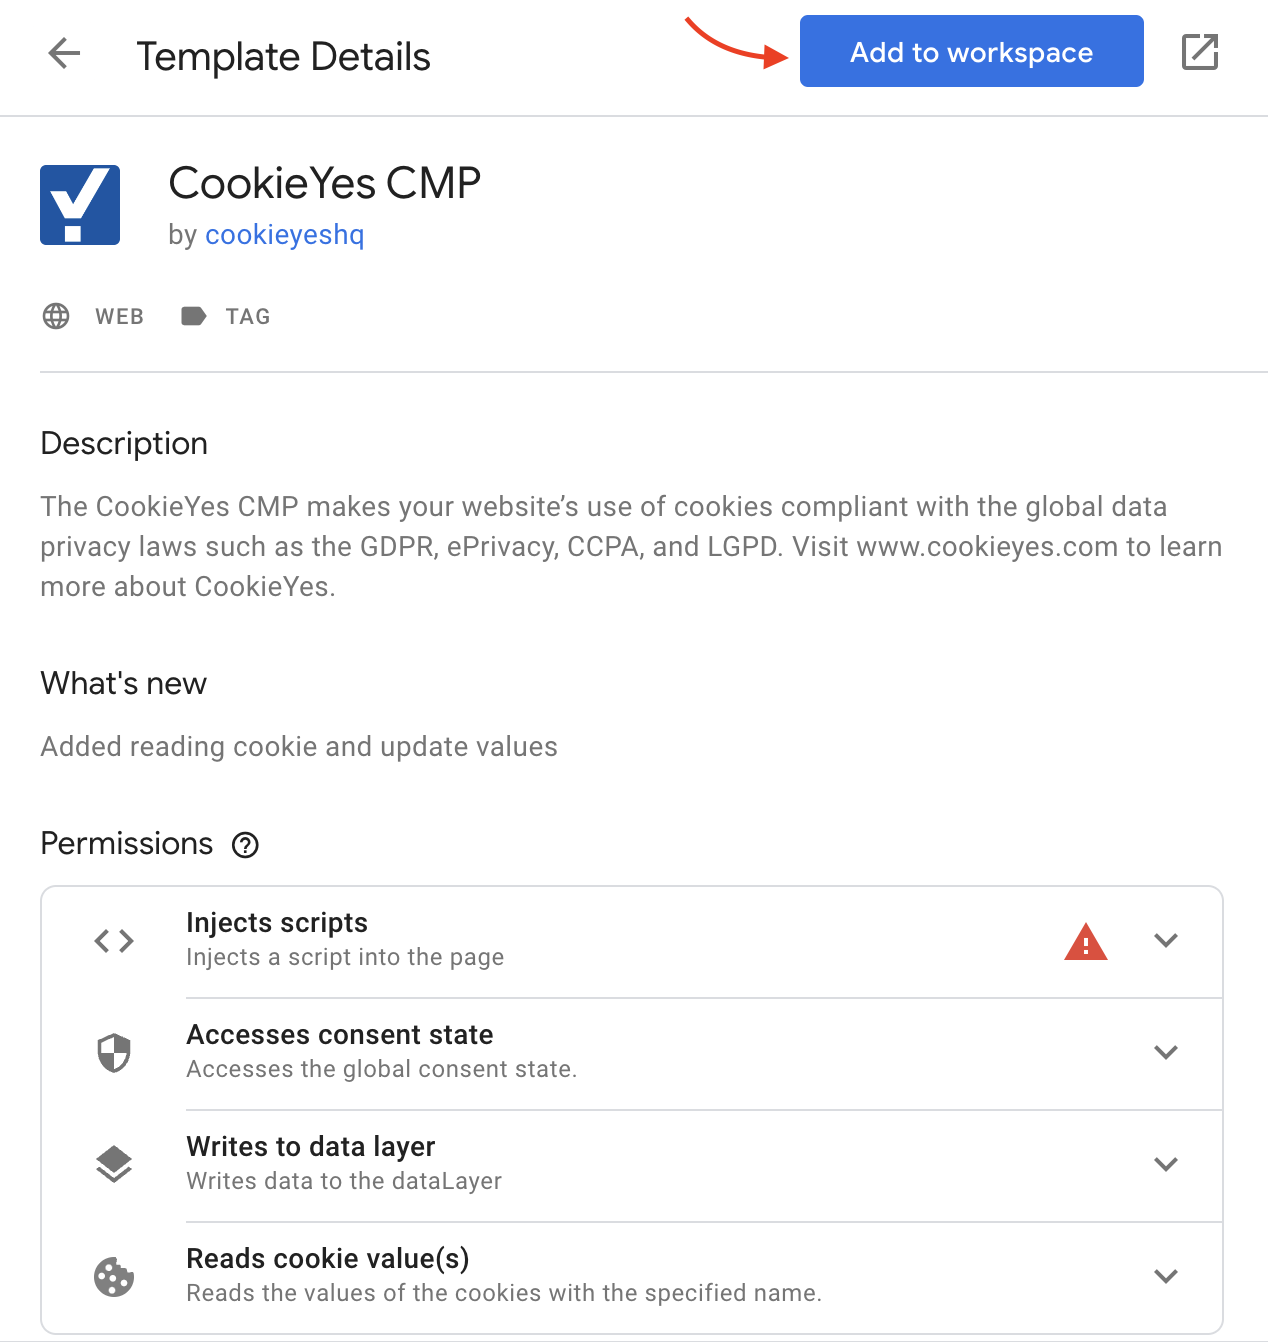Click the data layer stack icon
Image resolution: width=1268 pixels, height=1342 pixels.
pyautogui.click(x=114, y=1164)
